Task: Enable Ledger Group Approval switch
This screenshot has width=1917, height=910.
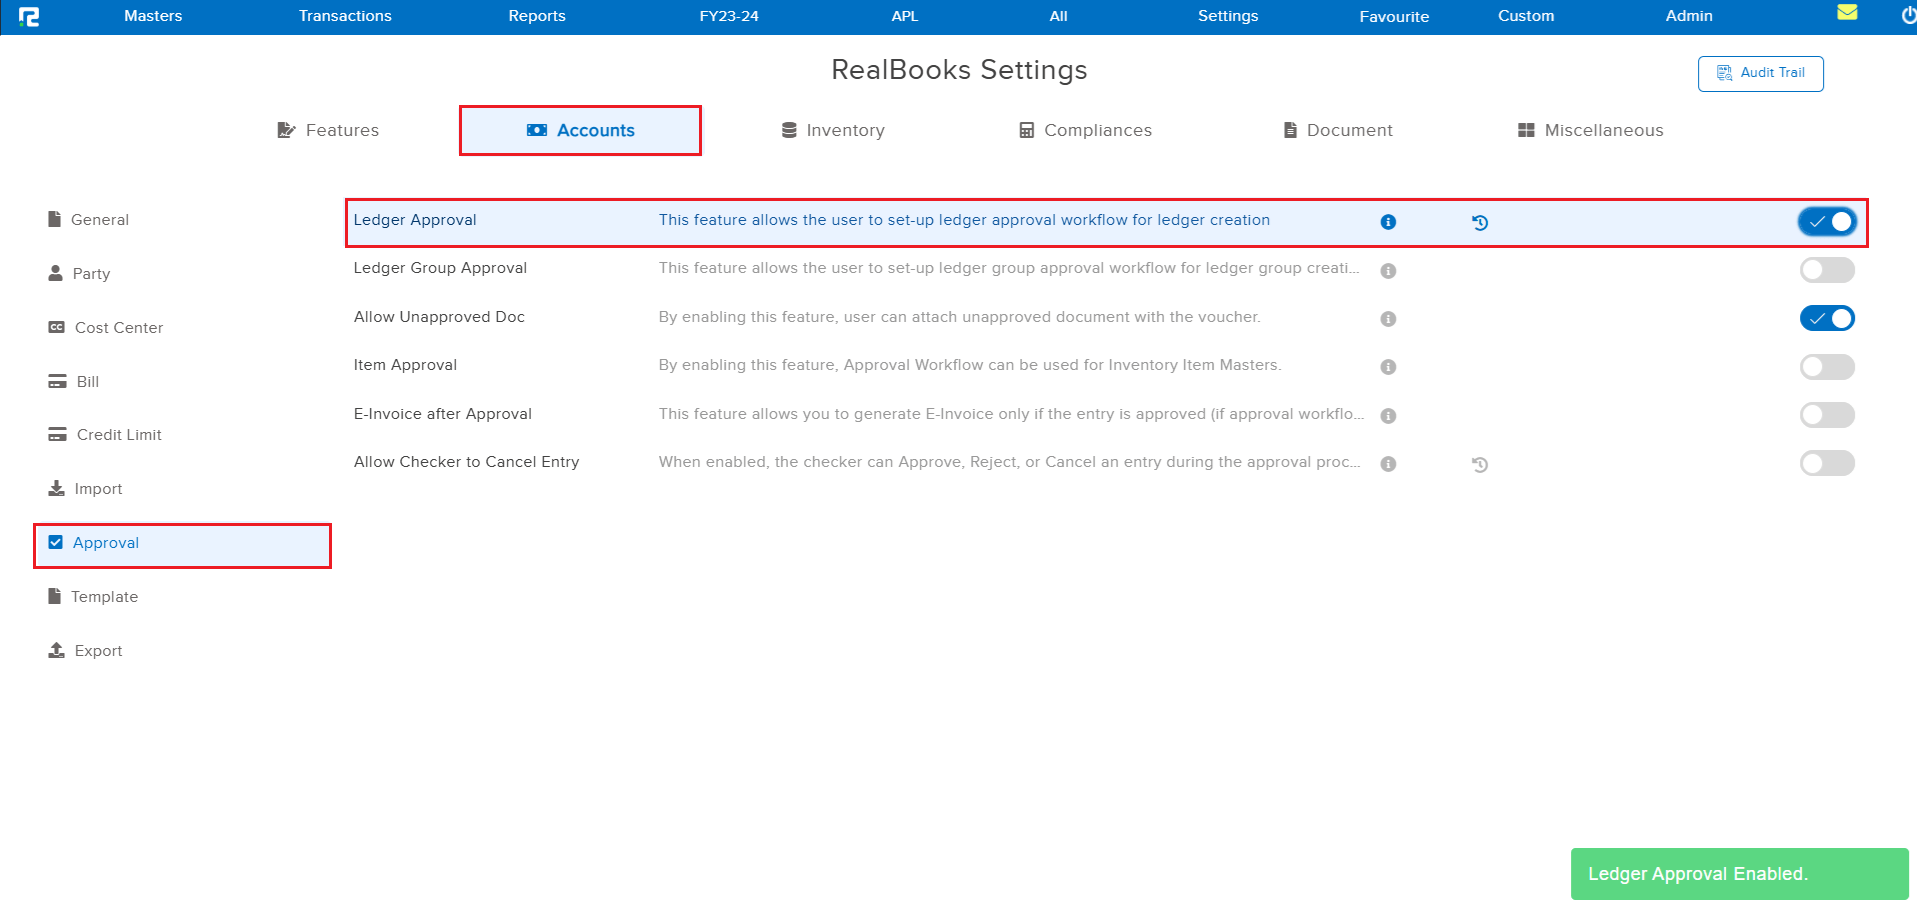Action: pyautogui.click(x=1827, y=270)
